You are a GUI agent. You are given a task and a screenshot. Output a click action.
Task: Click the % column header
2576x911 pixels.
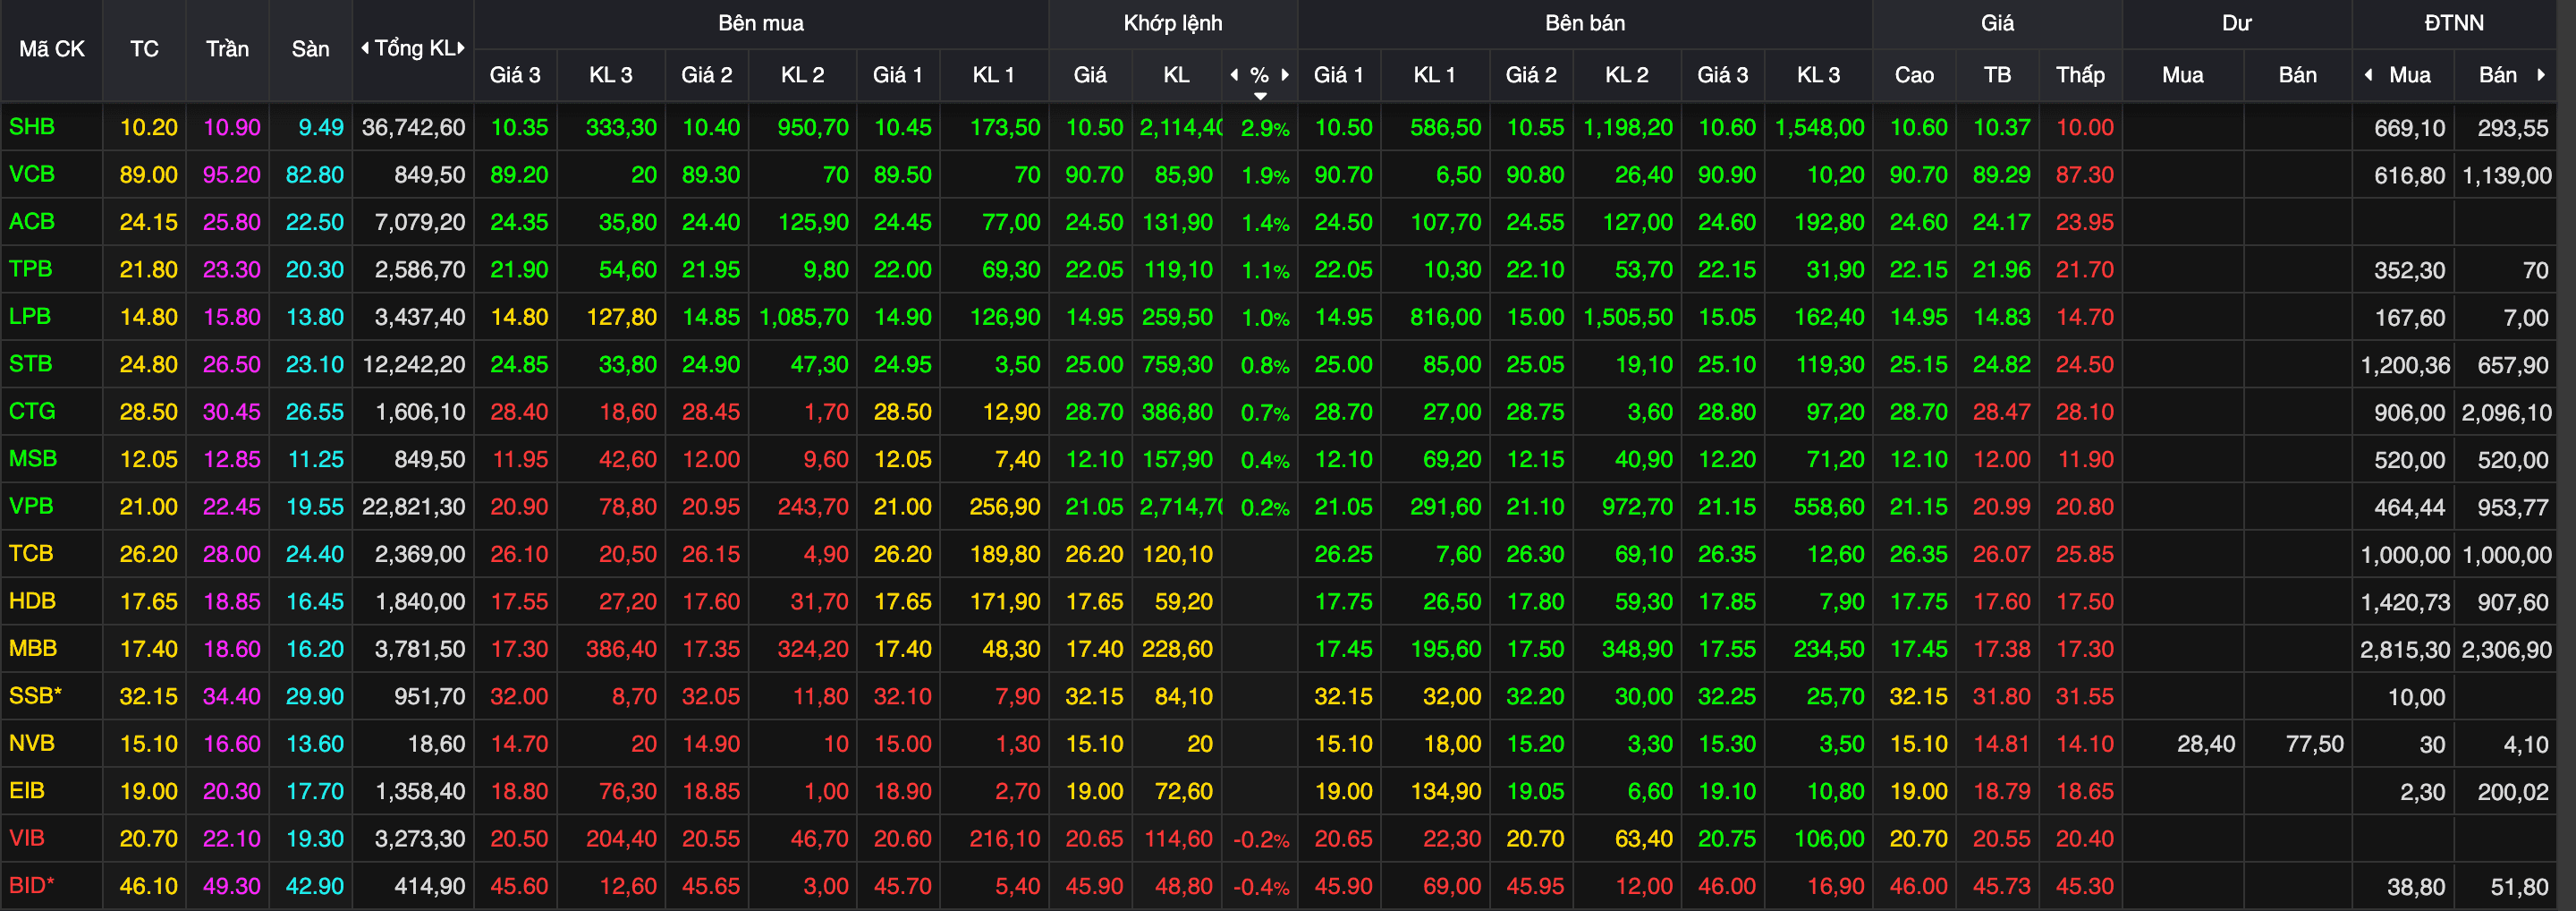1260,75
